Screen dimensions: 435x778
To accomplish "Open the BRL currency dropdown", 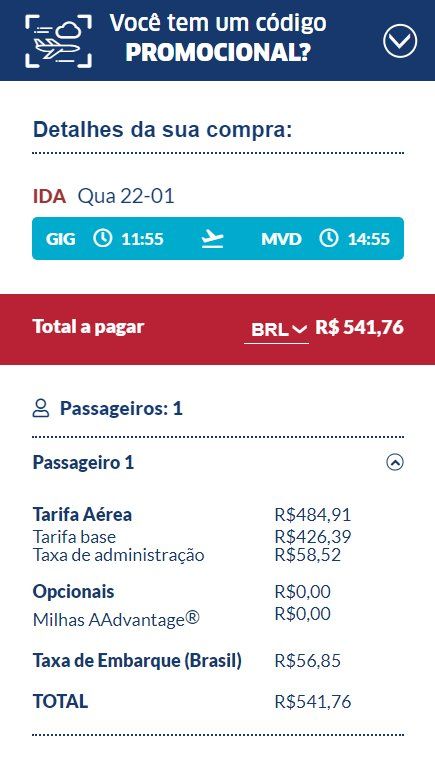I will pos(277,329).
